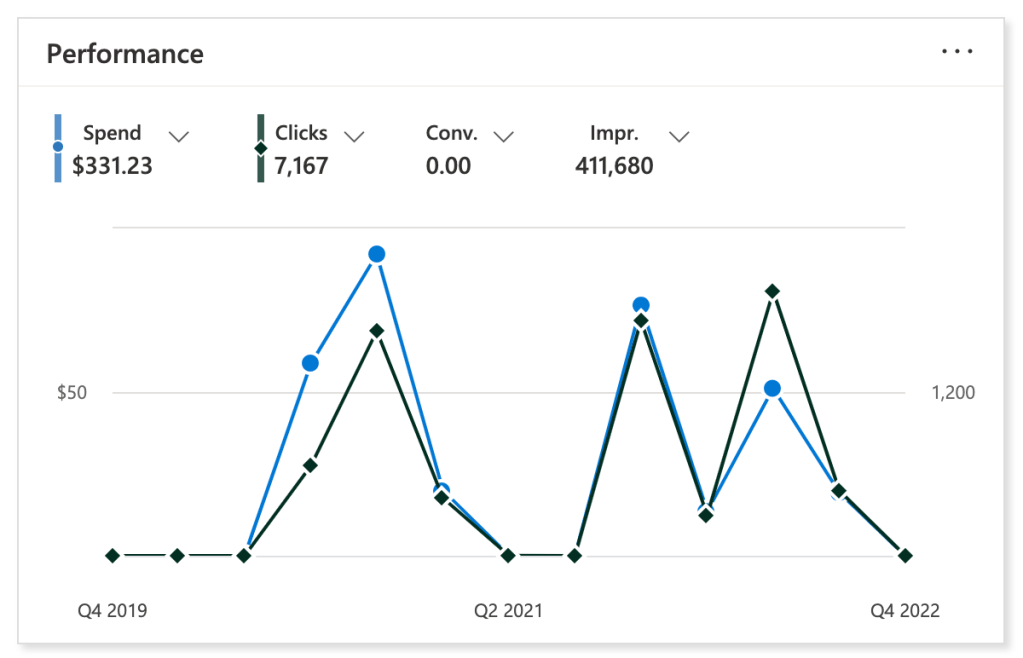The image size is (1023, 658).
Task: Click the Q2 2021 axis label
Action: coord(508,610)
